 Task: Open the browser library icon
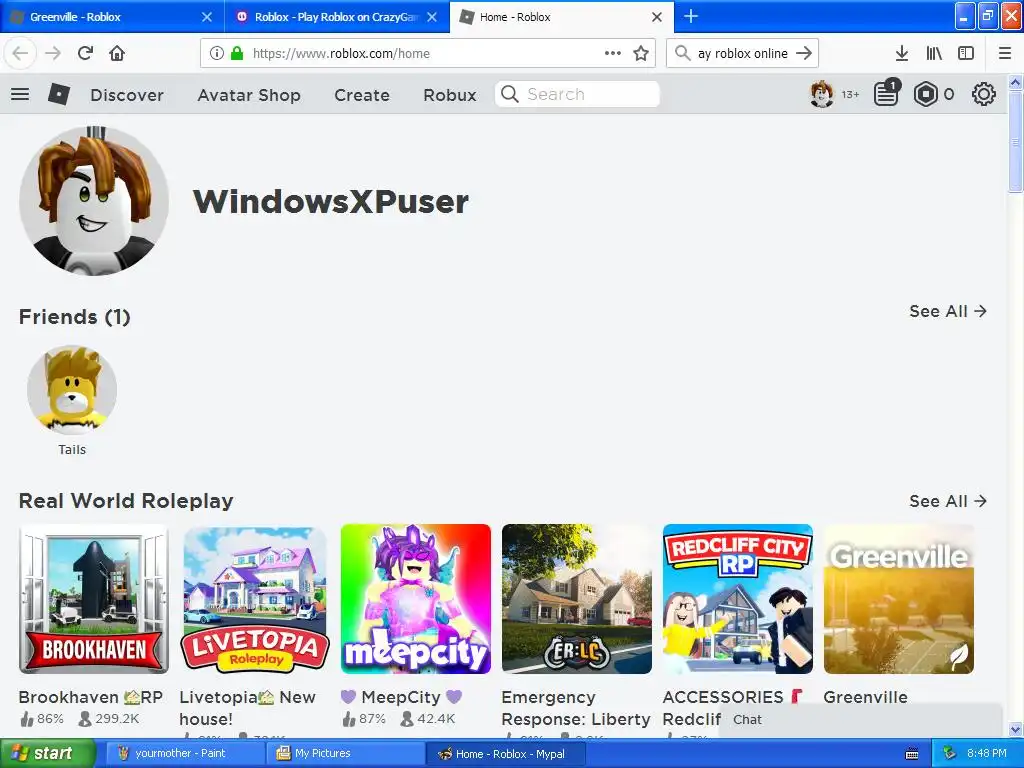click(x=934, y=54)
